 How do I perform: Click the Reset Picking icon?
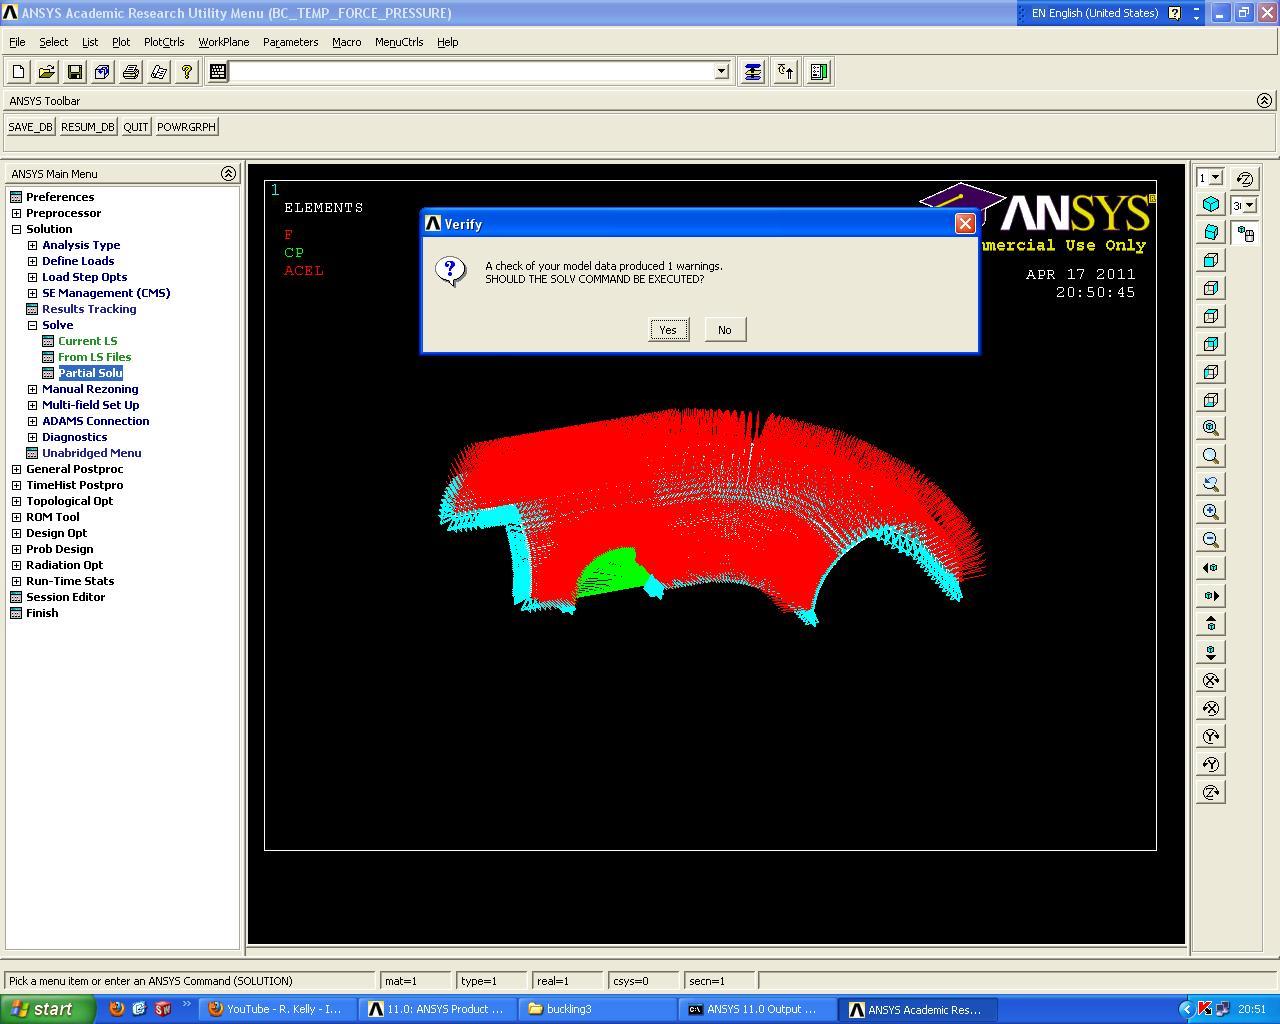785,72
